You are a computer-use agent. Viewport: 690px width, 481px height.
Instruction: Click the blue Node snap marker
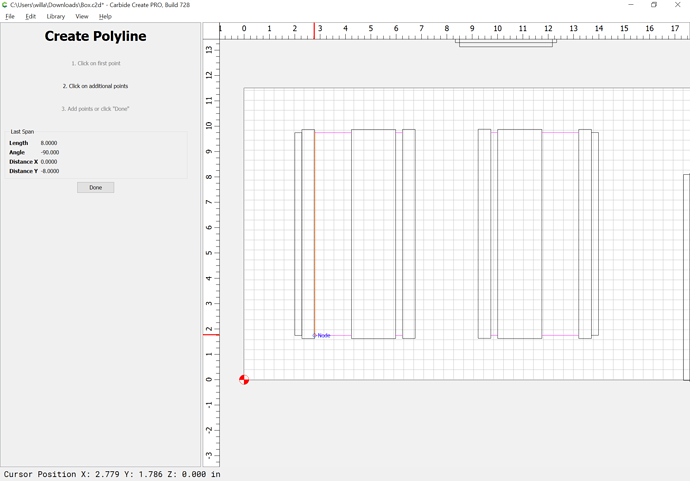point(315,335)
